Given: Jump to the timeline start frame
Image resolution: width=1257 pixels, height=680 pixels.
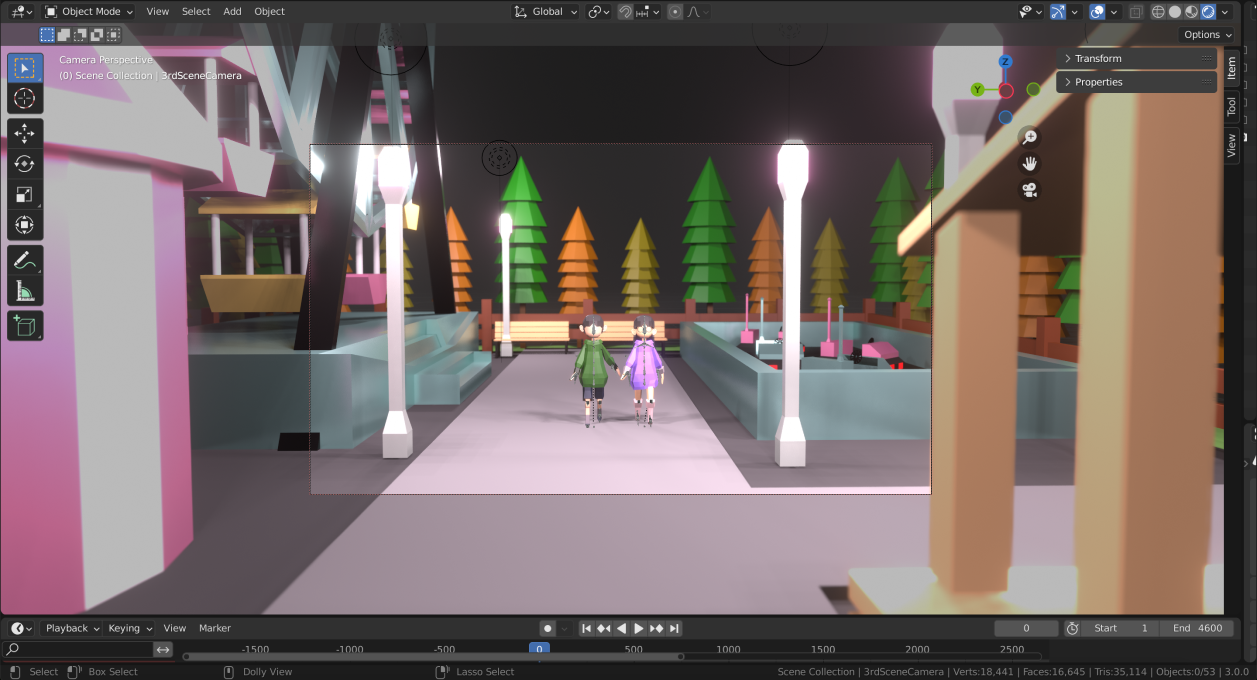Looking at the screenshot, I should 587,628.
